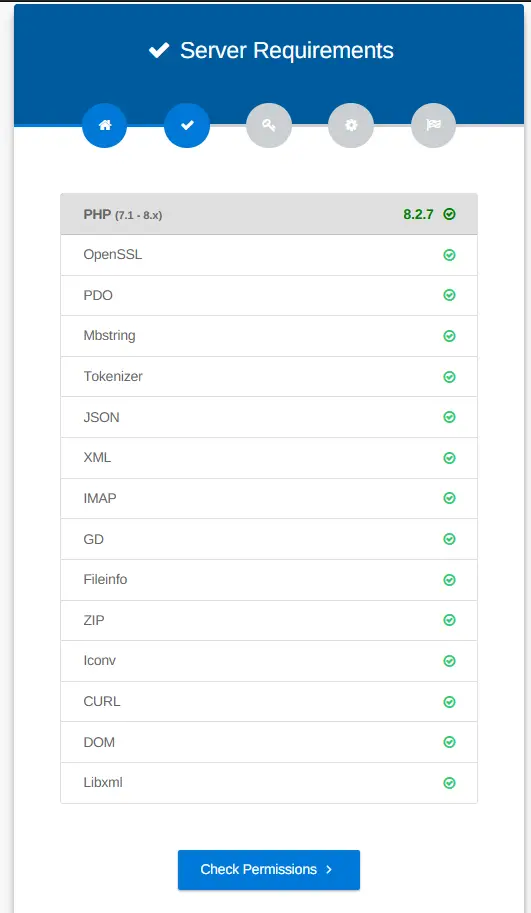The height and width of the screenshot is (913, 531).
Task: Go to the gear settings step
Action: [x=351, y=125]
